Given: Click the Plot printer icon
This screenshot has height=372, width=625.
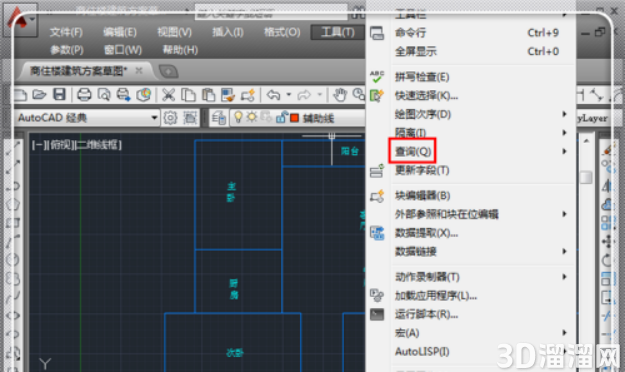Looking at the screenshot, I should pyautogui.click(x=84, y=95).
